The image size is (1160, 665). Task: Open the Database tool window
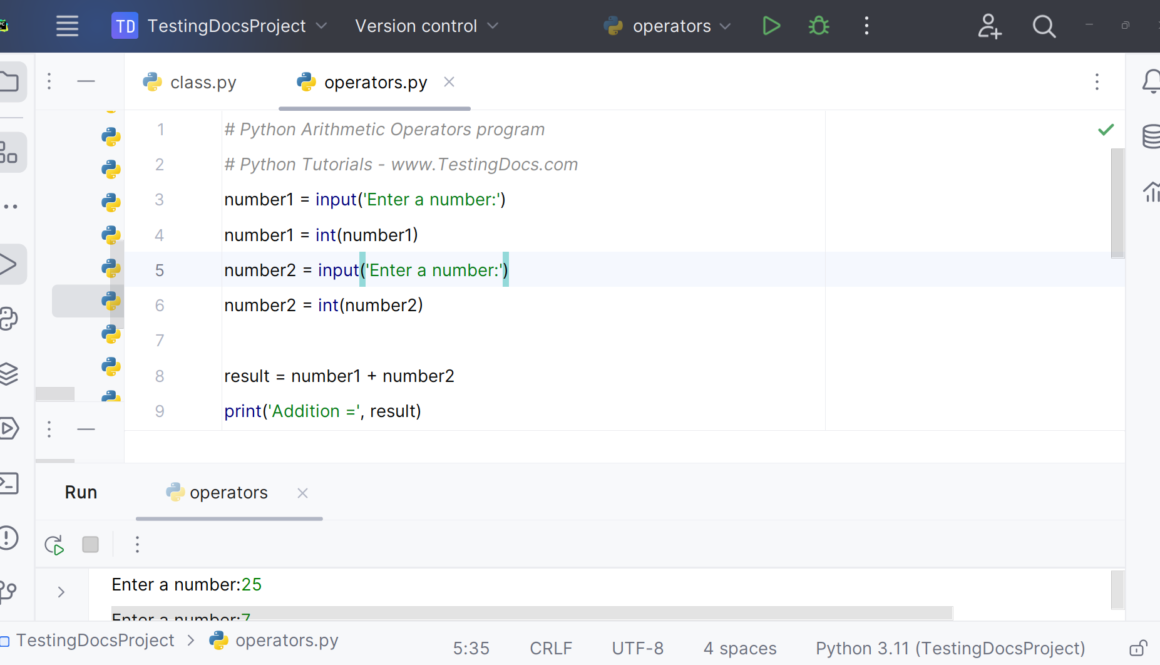point(1150,137)
